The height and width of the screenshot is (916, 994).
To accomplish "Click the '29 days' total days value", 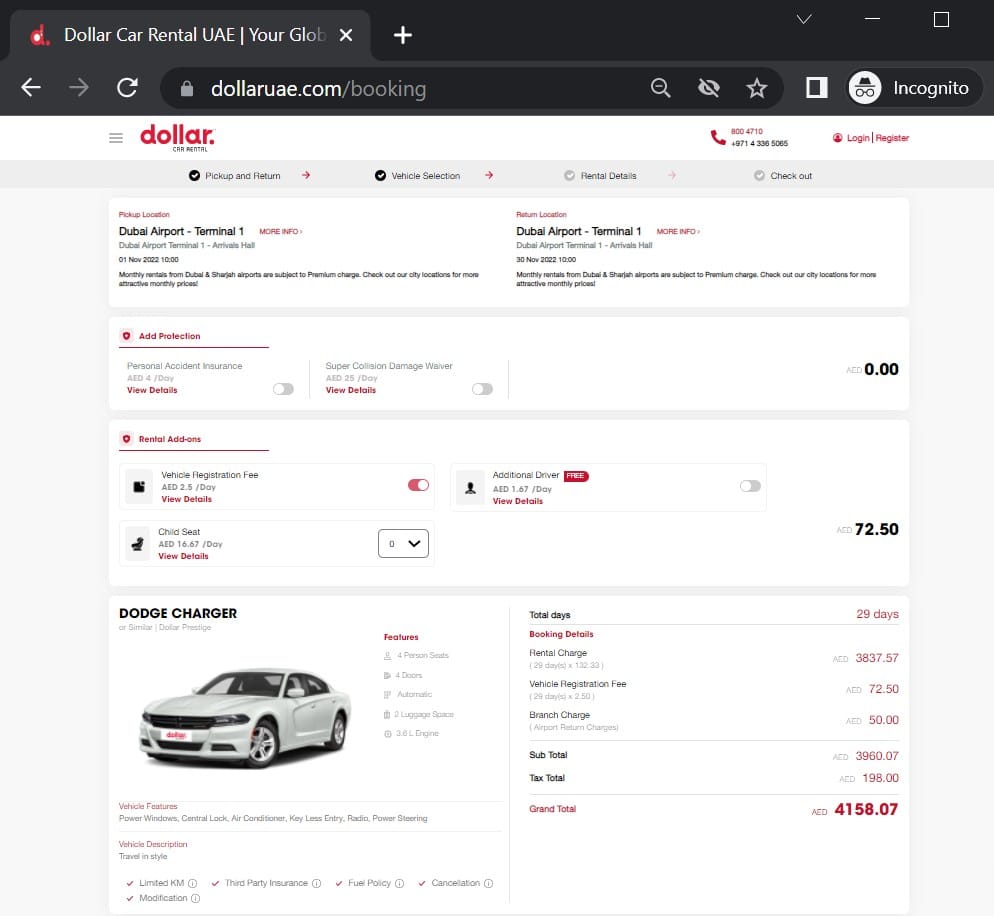I will (x=877, y=614).
